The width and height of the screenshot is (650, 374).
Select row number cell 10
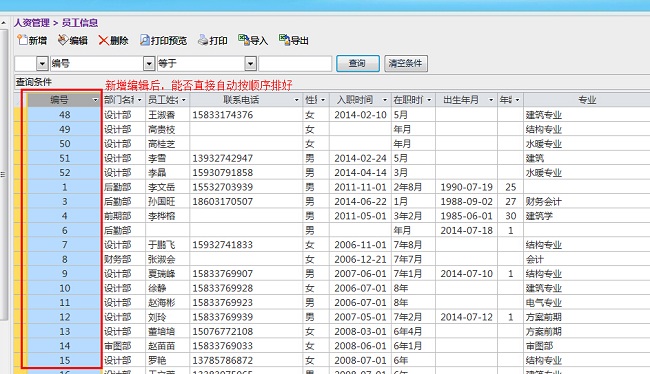(64, 288)
